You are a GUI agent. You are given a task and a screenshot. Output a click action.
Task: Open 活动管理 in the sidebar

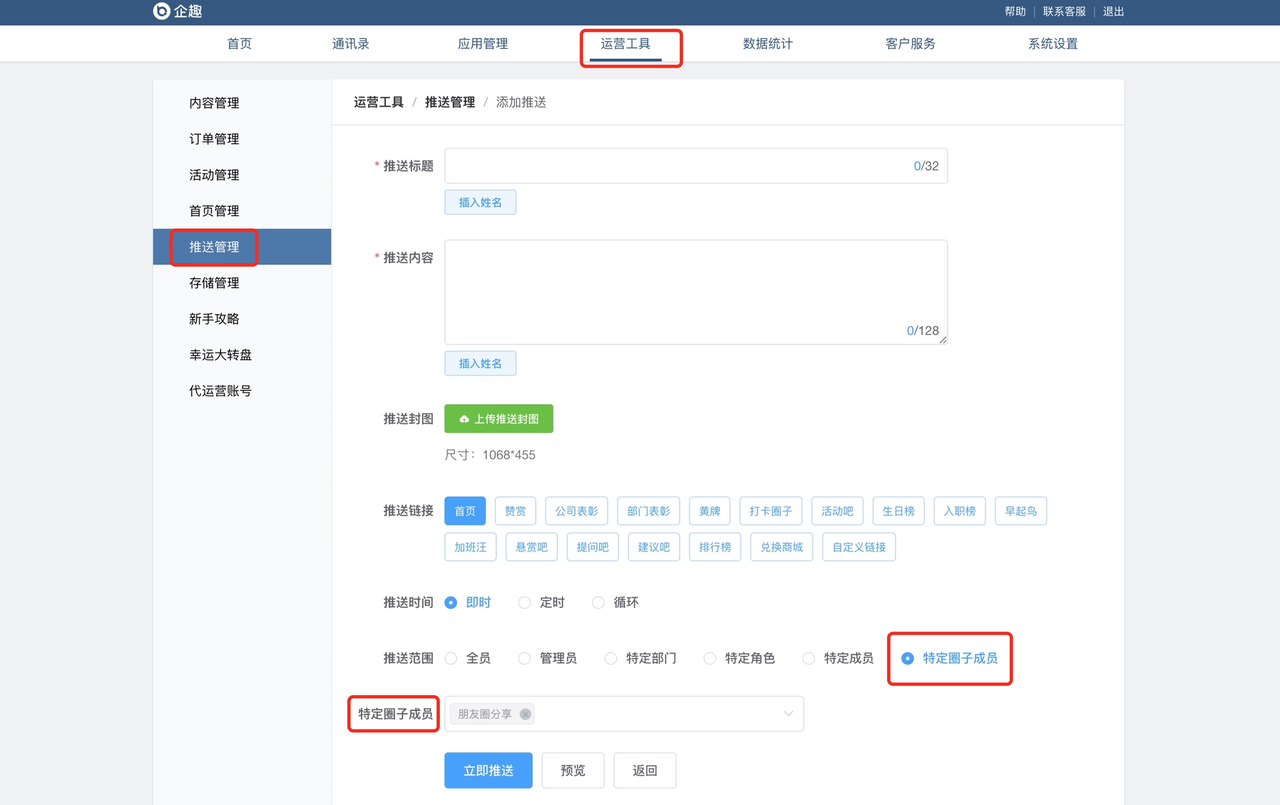pyautogui.click(x=242, y=175)
